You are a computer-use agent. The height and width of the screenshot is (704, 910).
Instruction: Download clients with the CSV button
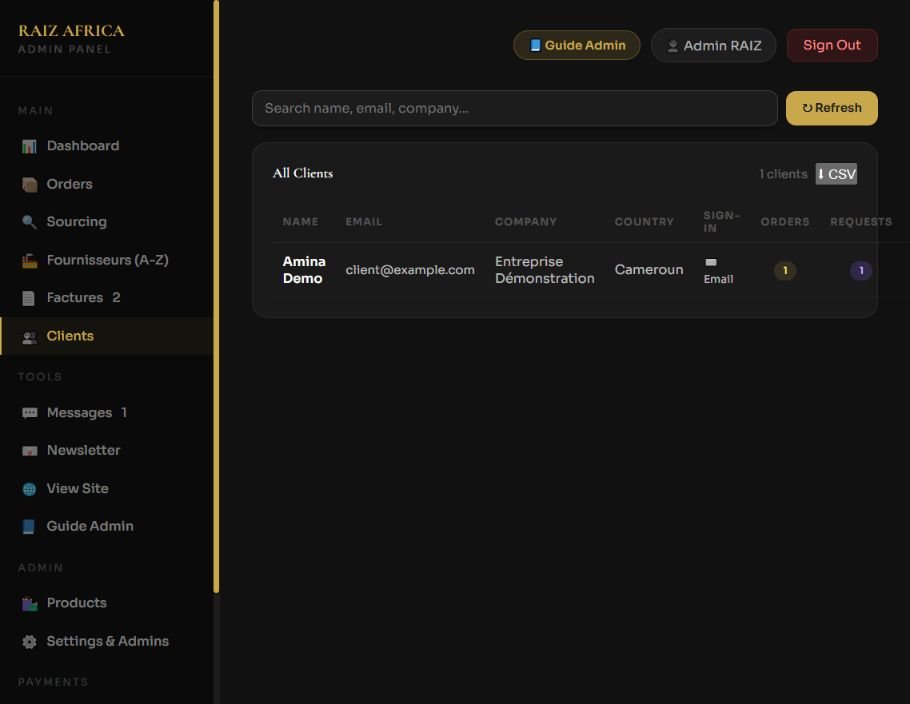pyautogui.click(x=836, y=174)
